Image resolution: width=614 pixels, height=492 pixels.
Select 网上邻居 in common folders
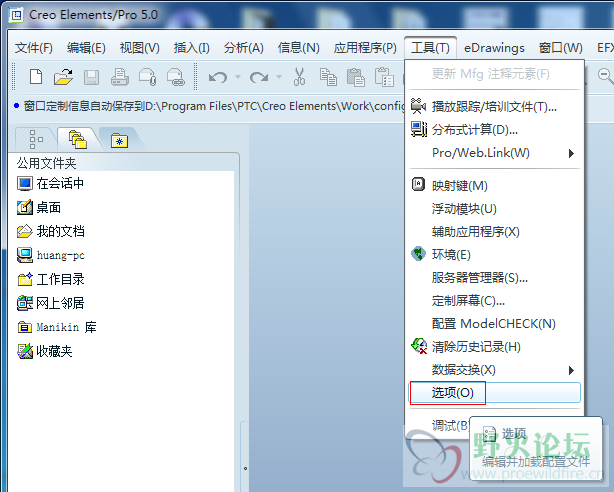pos(51,303)
